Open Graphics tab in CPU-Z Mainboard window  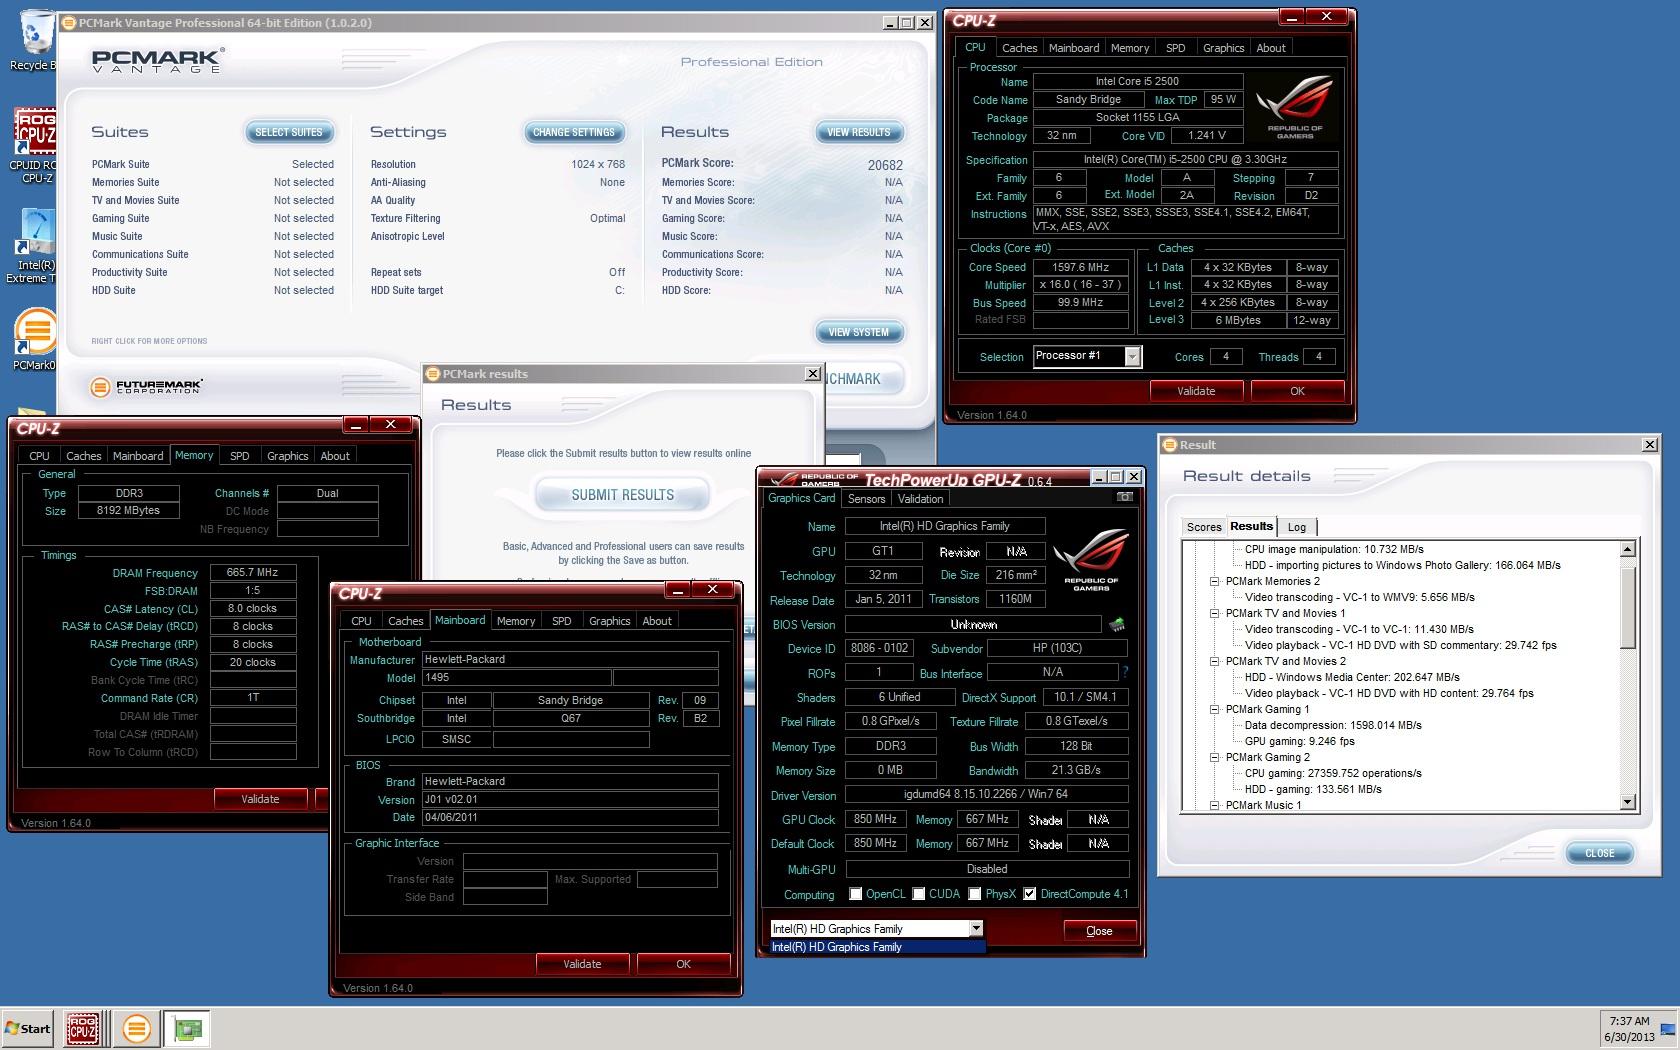(610, 621)
